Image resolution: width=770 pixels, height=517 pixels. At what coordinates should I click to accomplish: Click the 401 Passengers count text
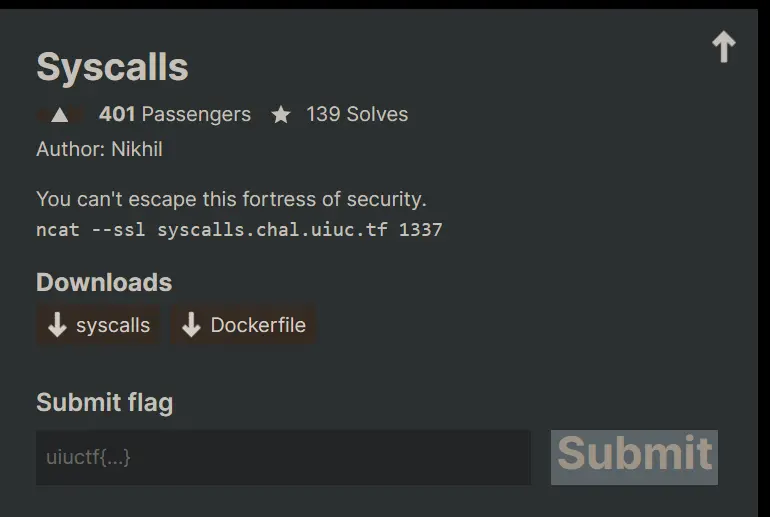point(175,114)
